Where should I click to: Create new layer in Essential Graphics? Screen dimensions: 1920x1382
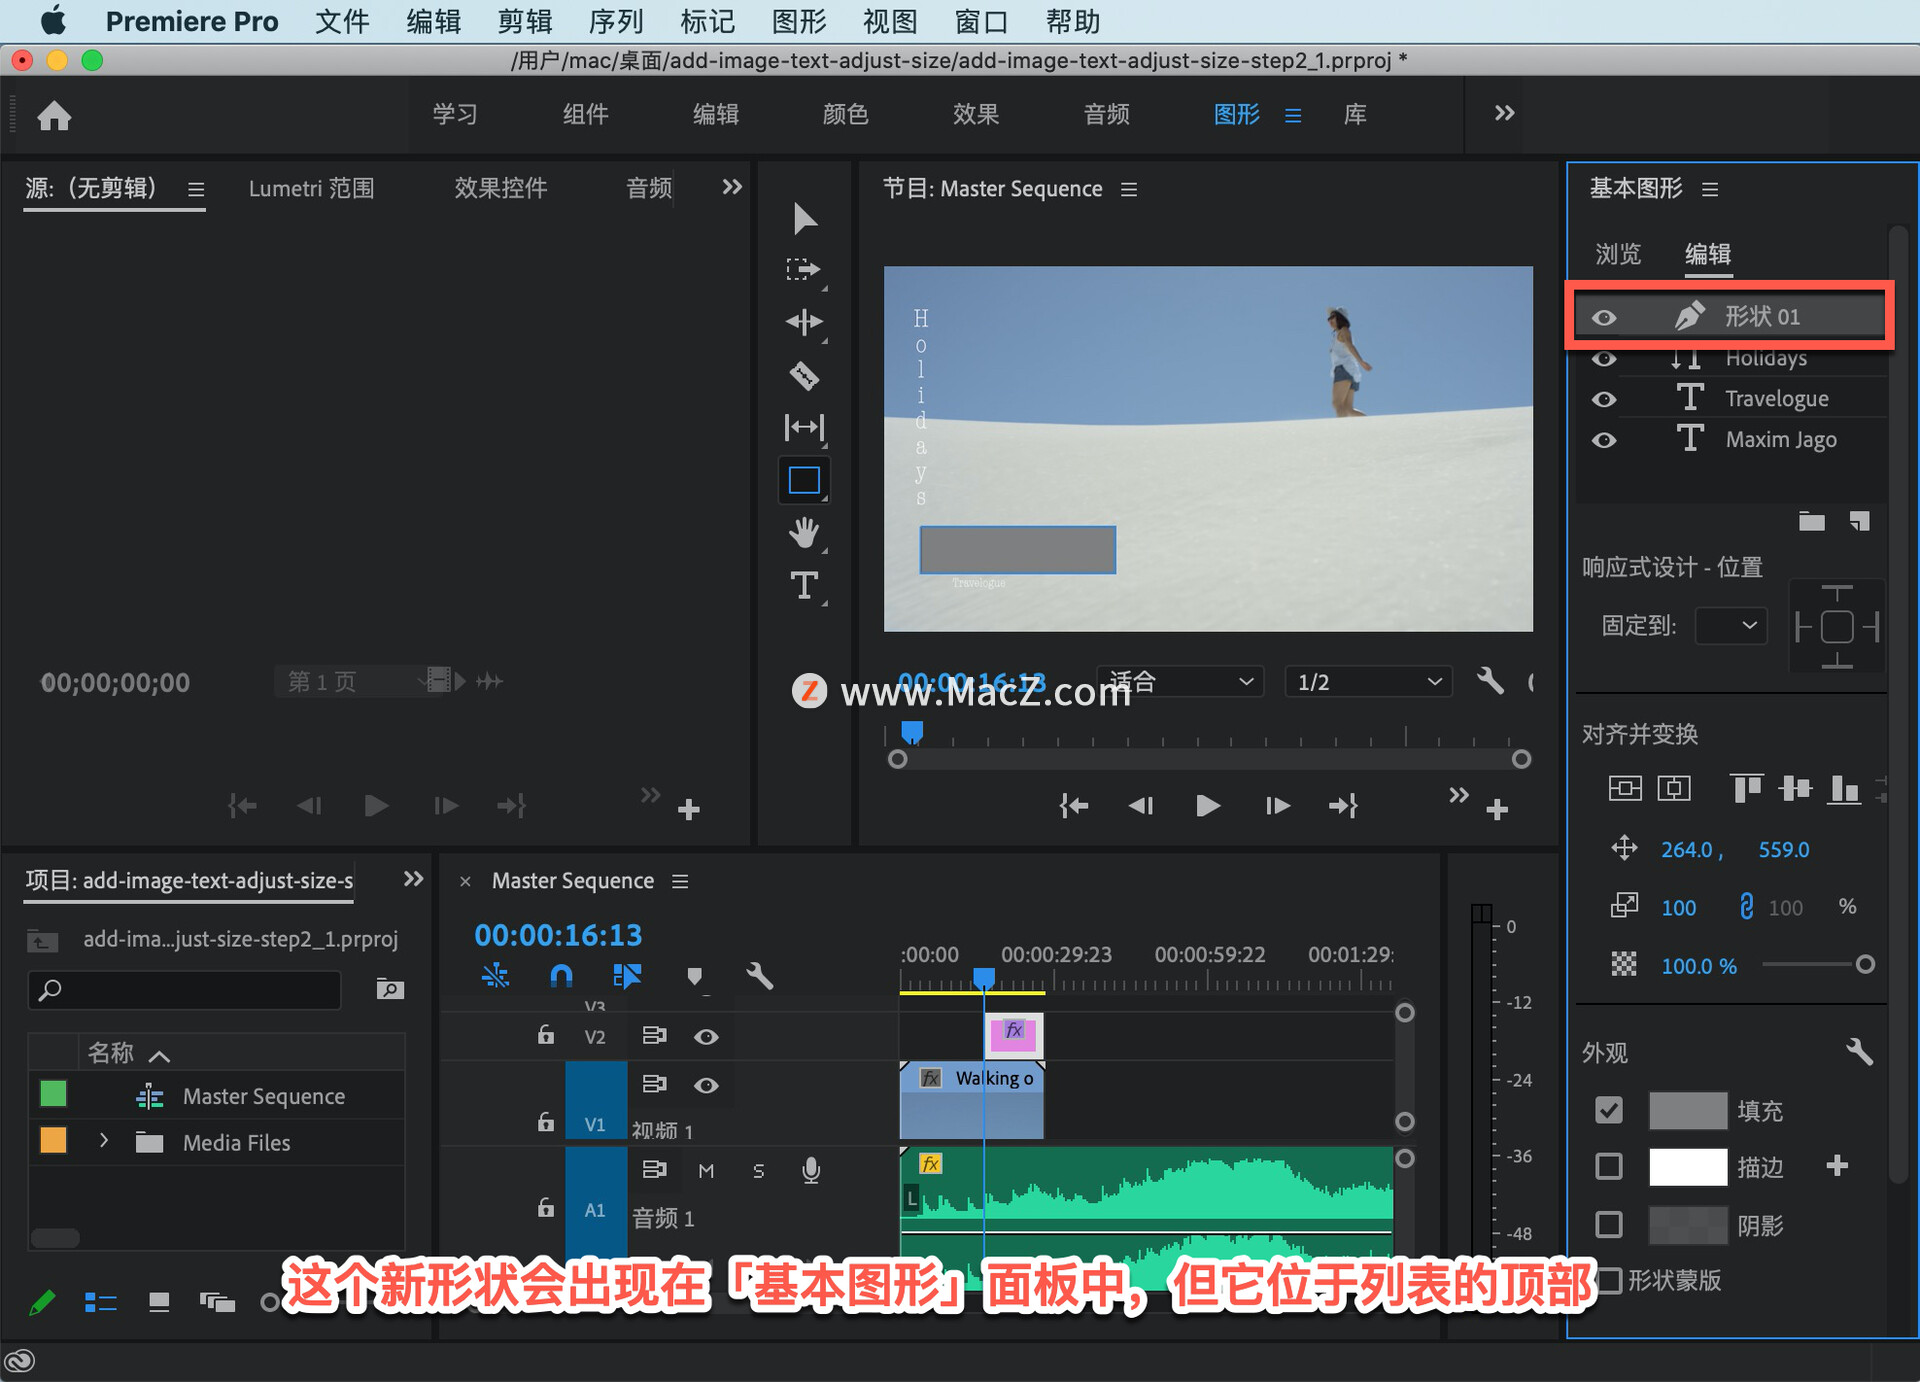1859,521
